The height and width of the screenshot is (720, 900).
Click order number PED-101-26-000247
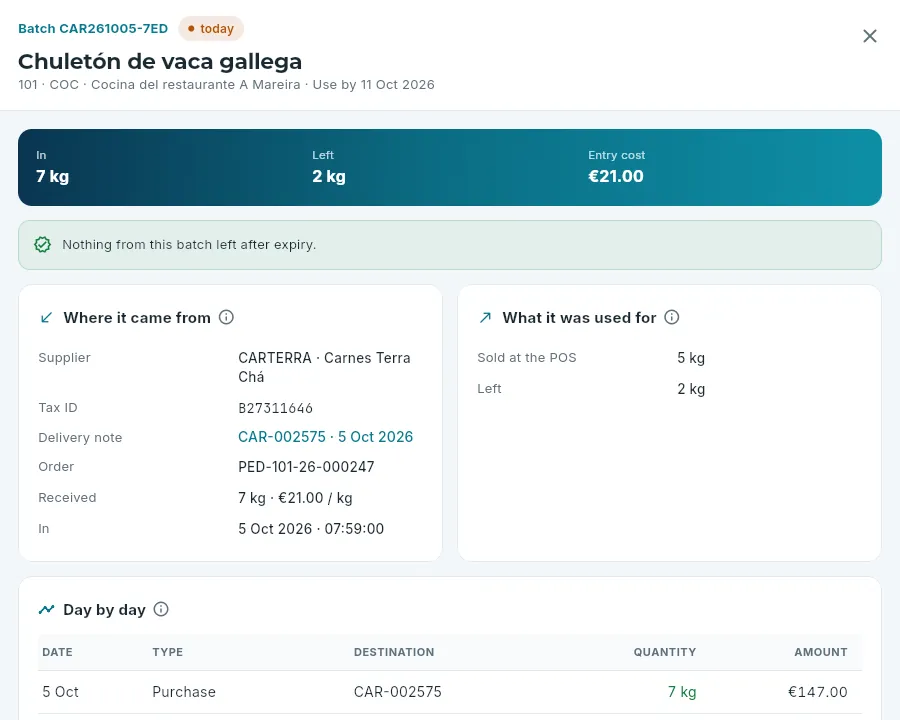tap(307, 467)
